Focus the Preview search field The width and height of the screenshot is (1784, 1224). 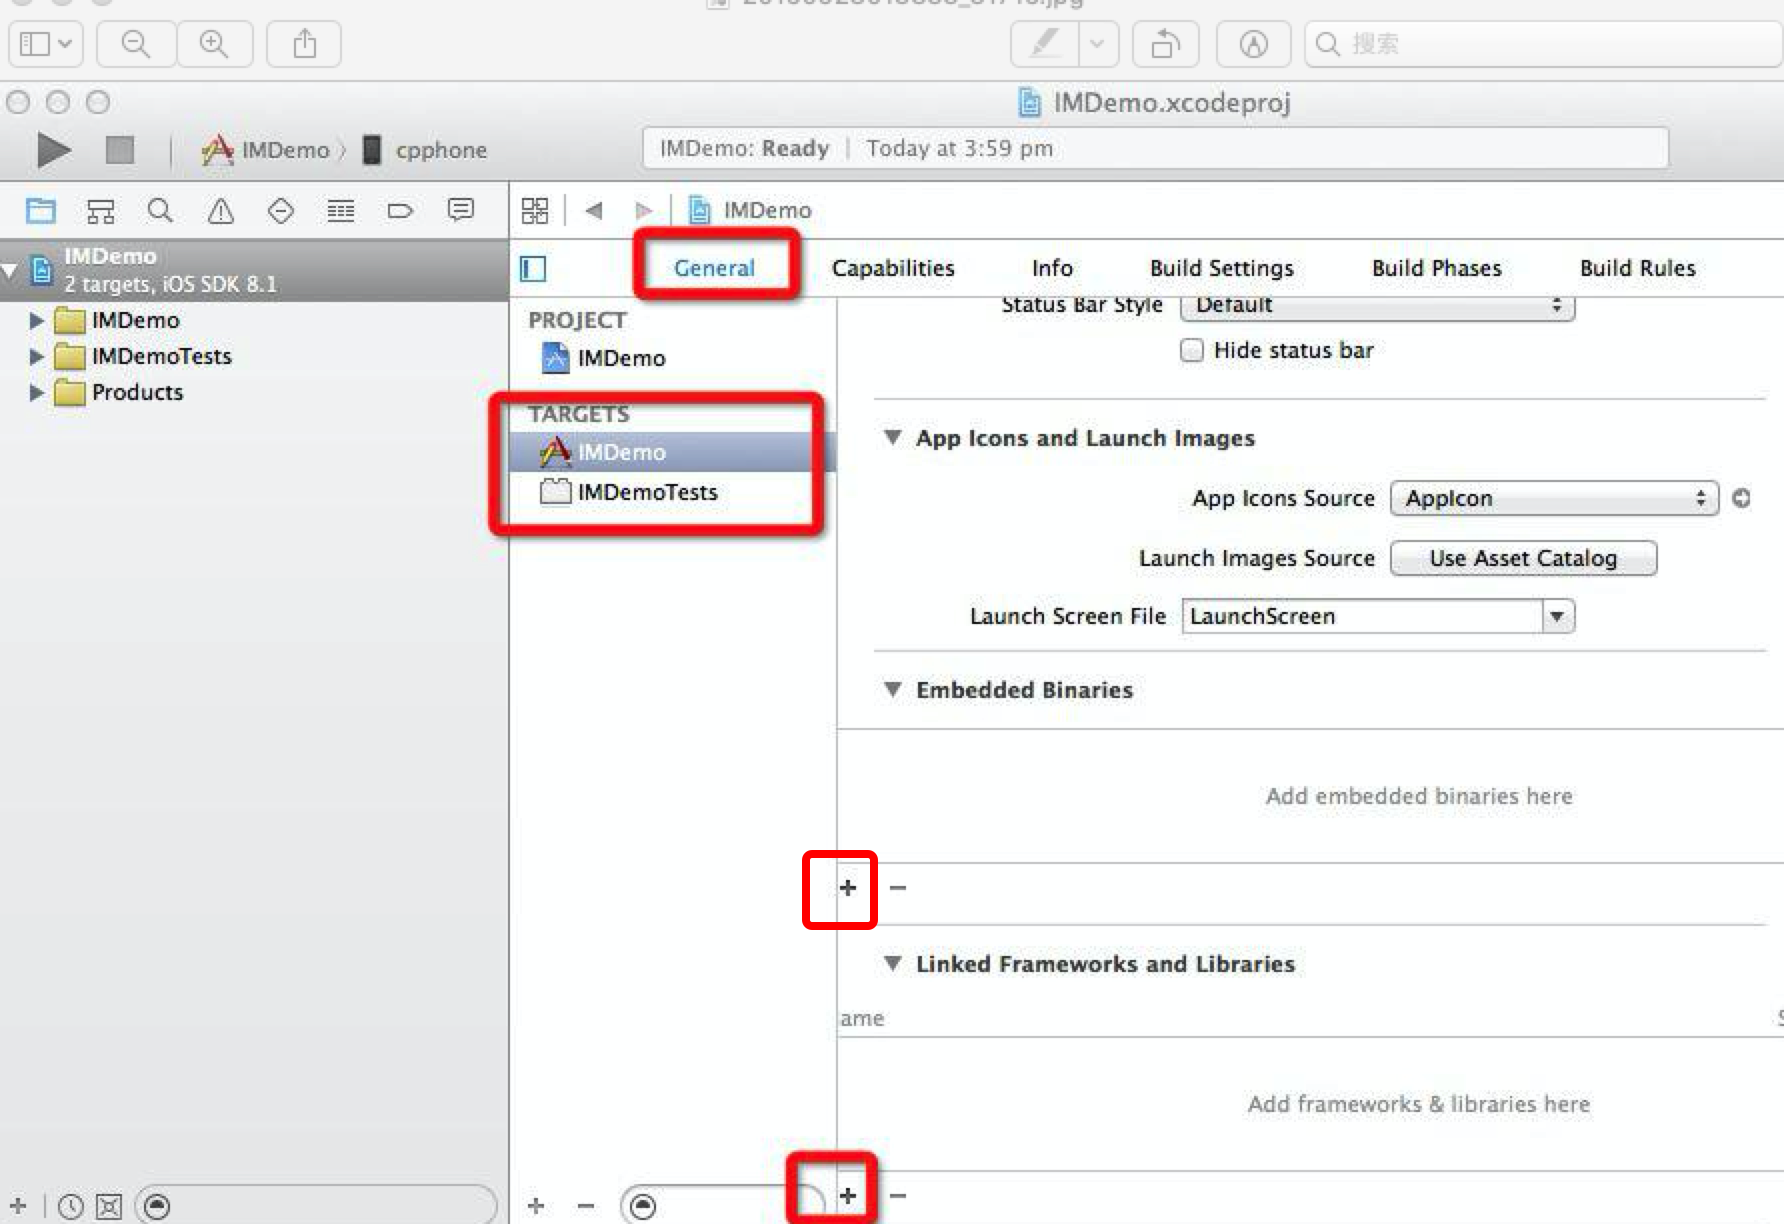point(1545,44)
